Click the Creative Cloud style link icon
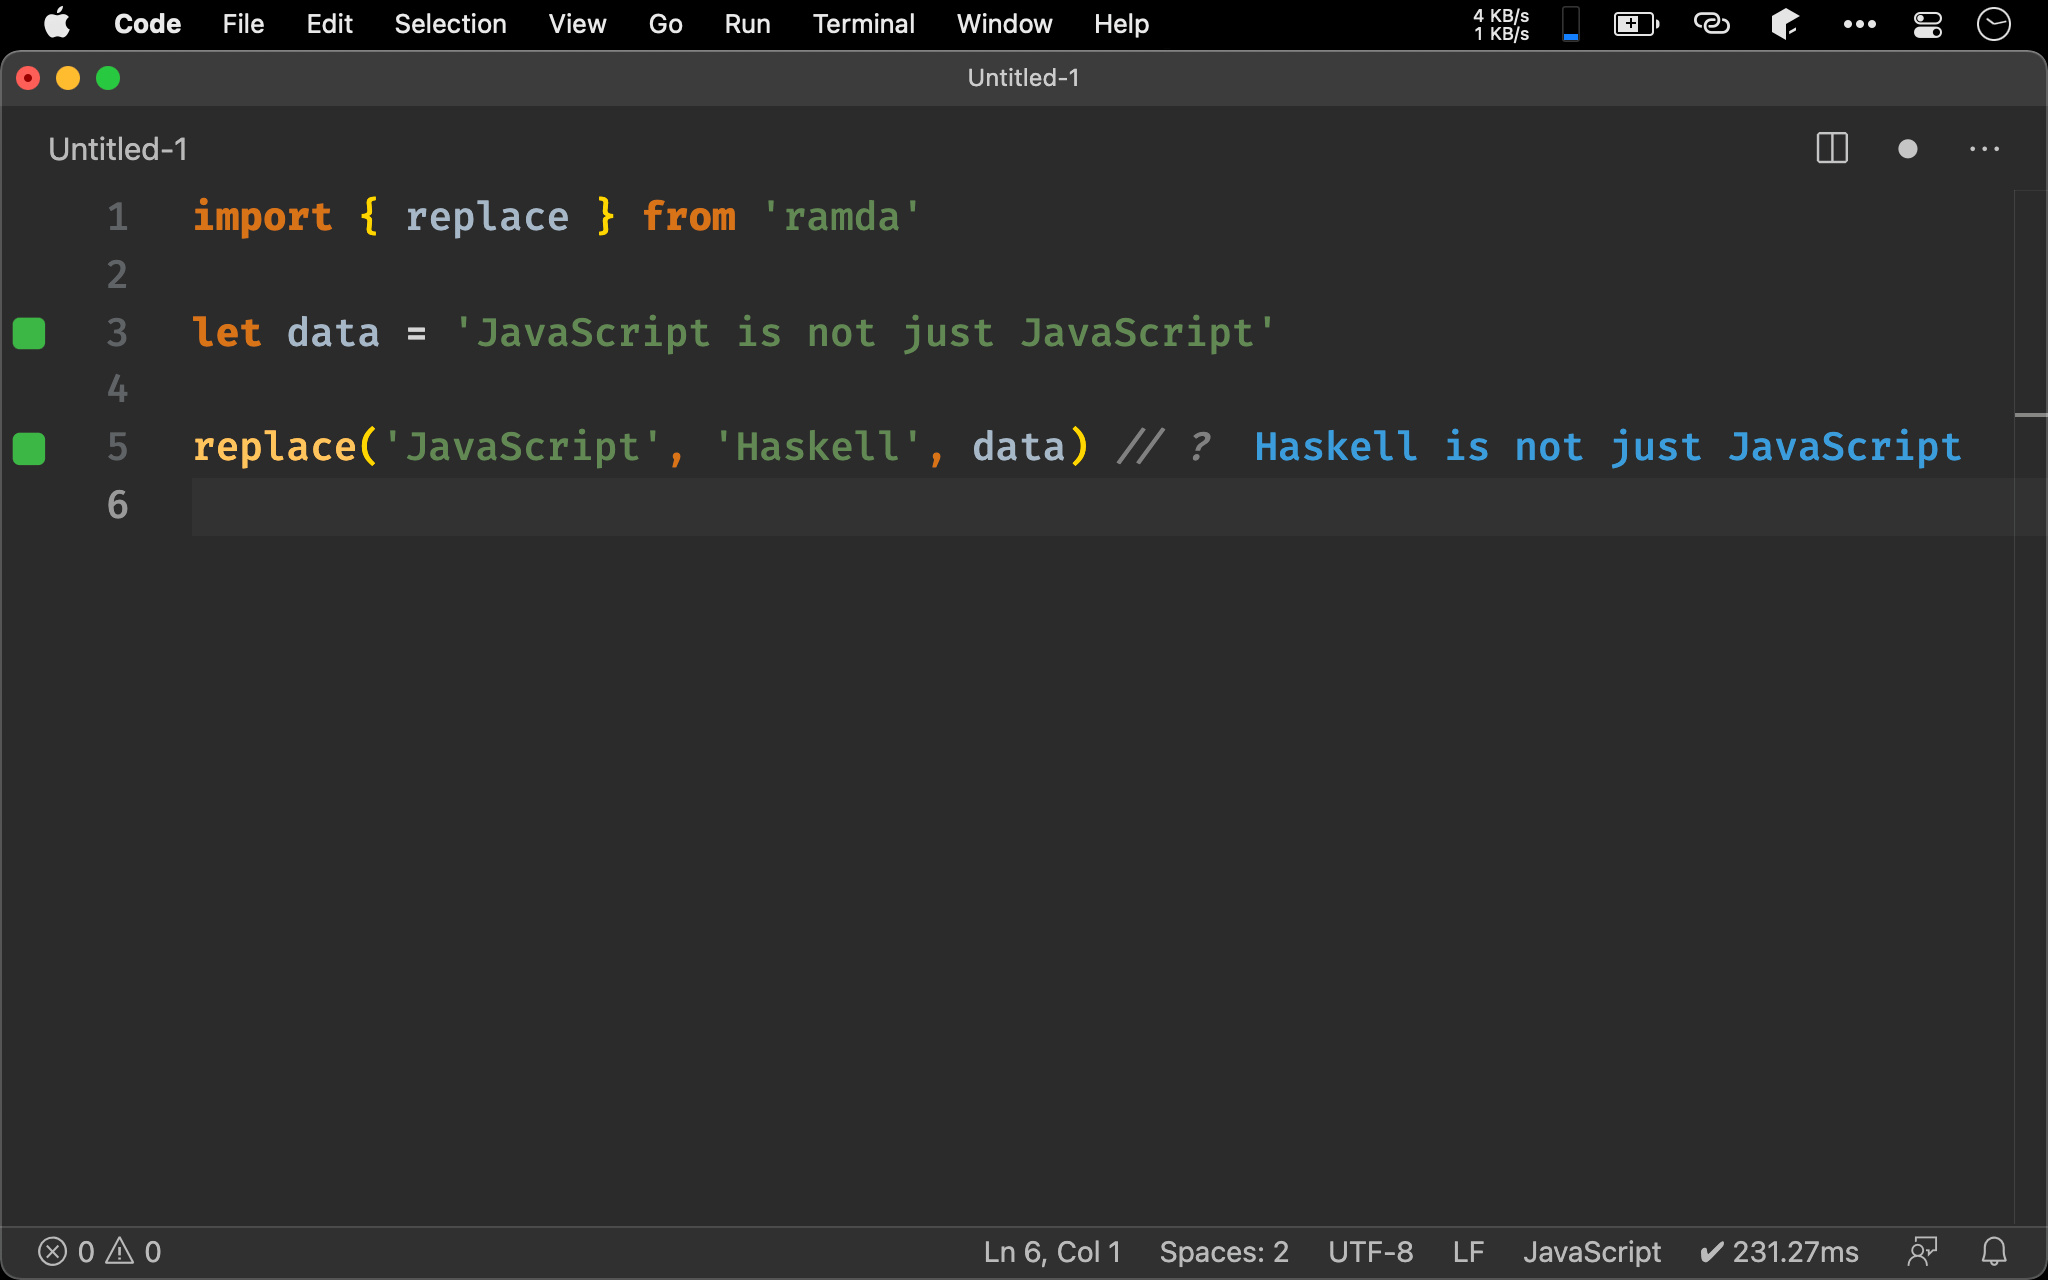This screenshot has width=2048, height=1280. pos(1711,24)
